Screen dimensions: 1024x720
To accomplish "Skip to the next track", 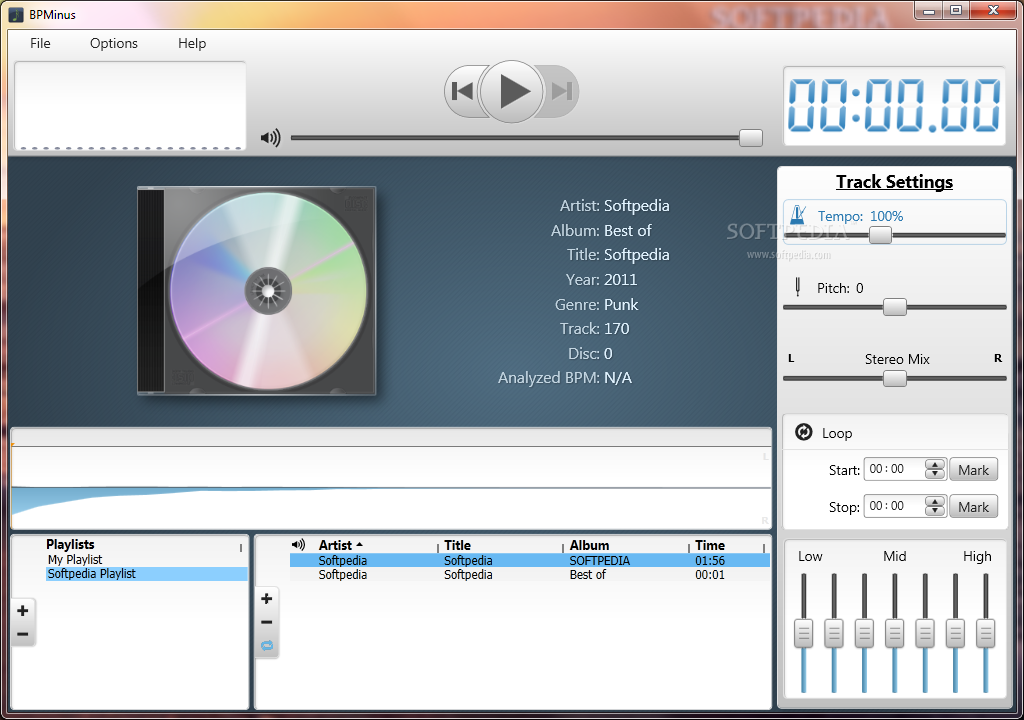I will tap(560, 91).
